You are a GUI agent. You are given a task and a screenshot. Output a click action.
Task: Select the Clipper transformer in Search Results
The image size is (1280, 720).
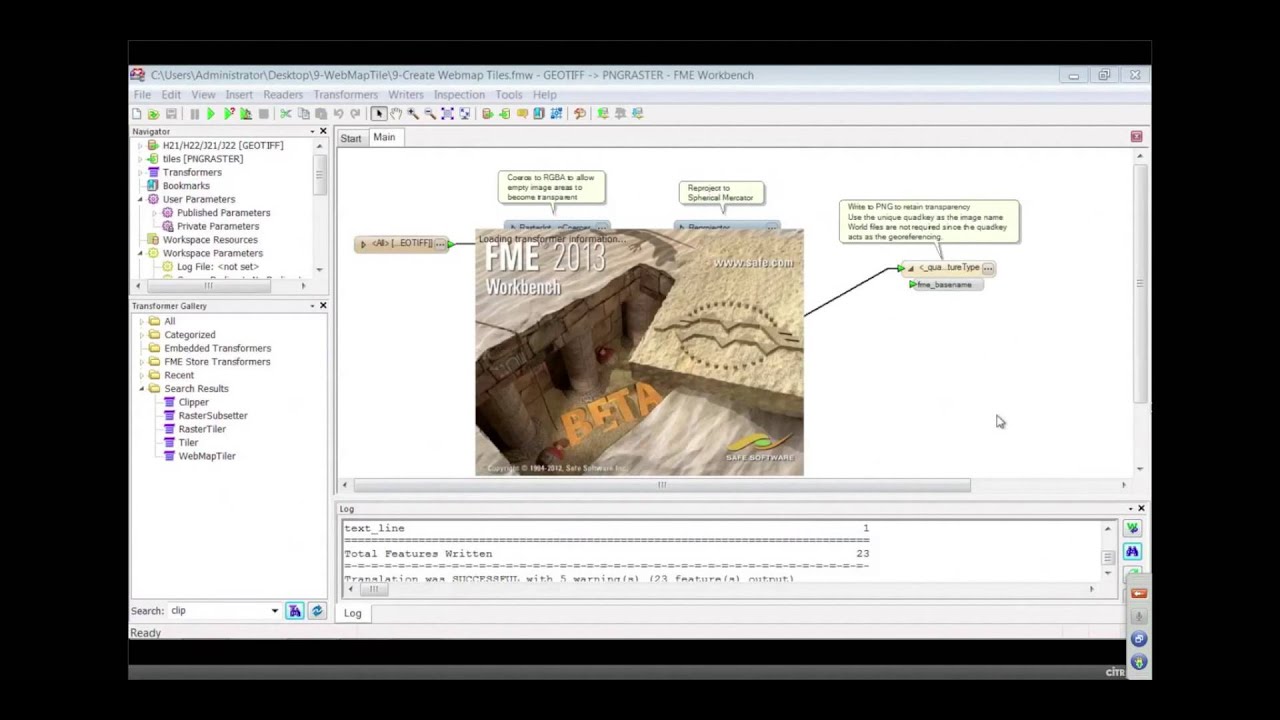pyautogui.click(x=193, y=402)
